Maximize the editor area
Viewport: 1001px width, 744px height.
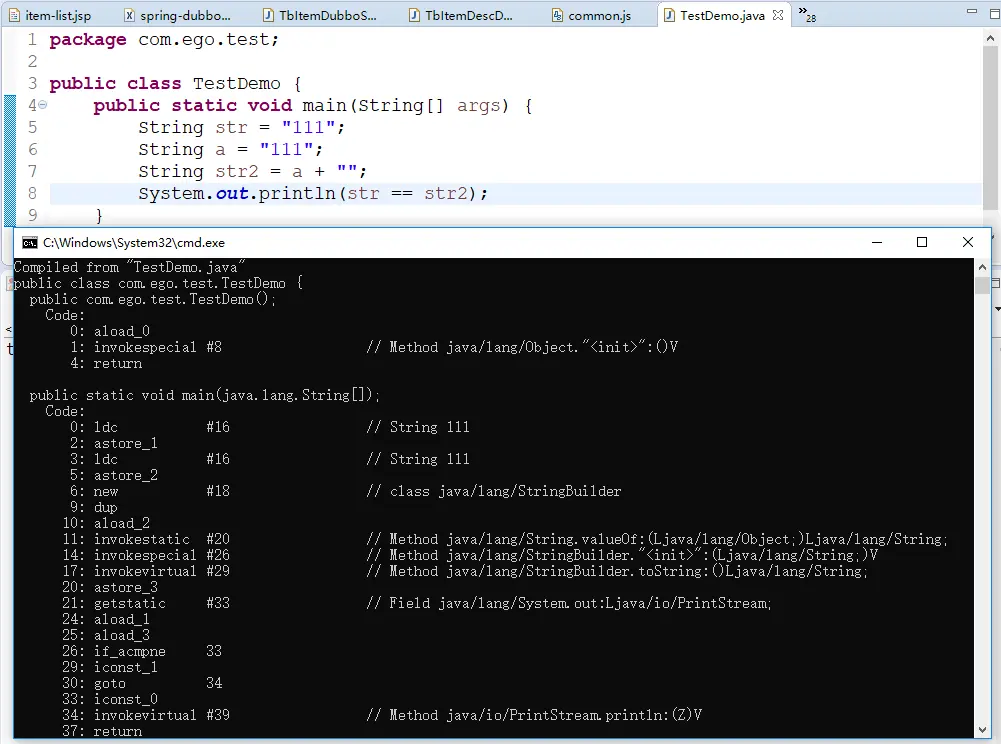tap(994, 13)
